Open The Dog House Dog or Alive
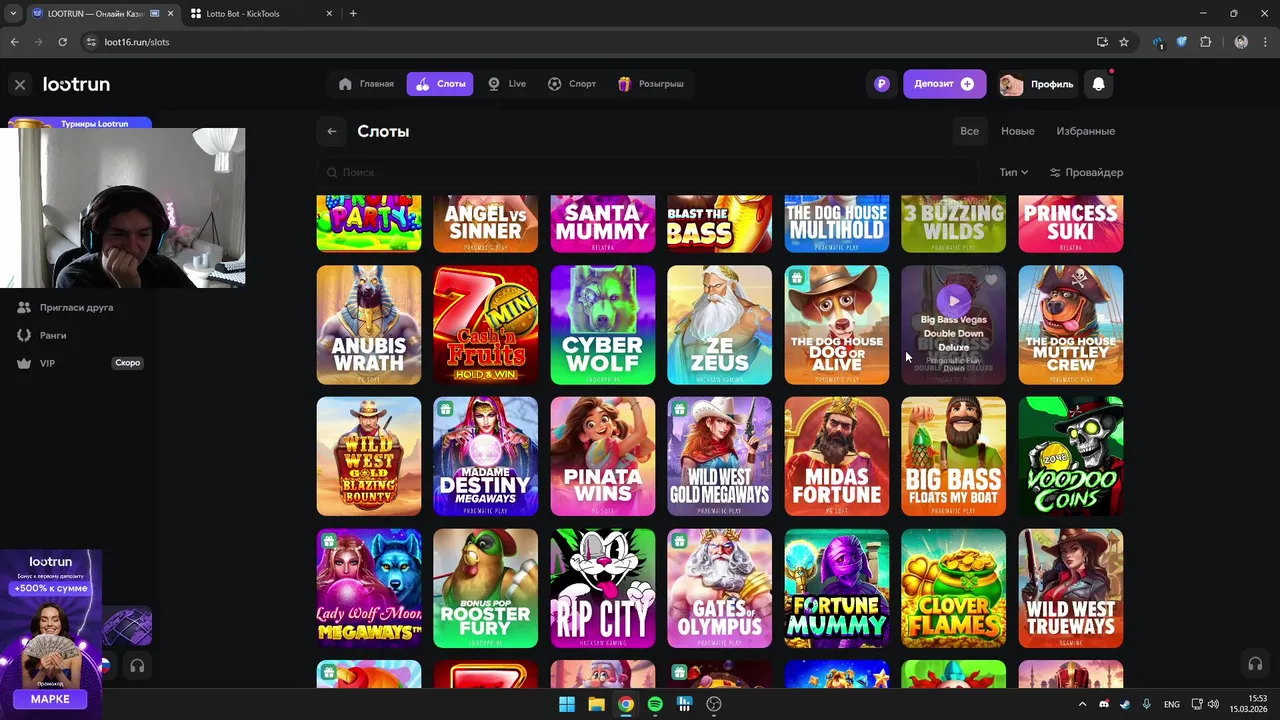 tap(837, 325)
